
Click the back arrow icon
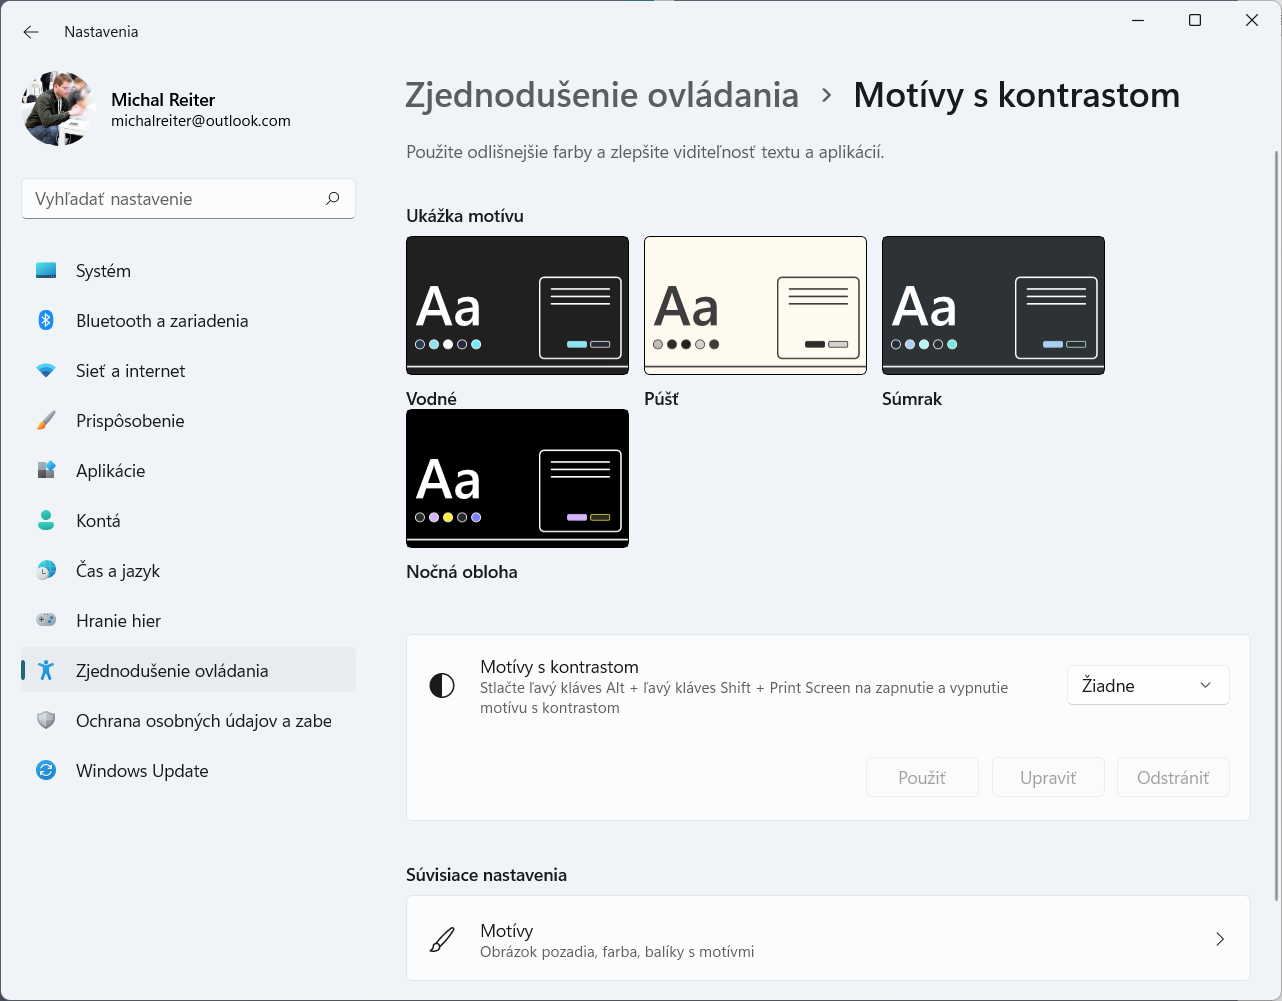tap(31, 32)
